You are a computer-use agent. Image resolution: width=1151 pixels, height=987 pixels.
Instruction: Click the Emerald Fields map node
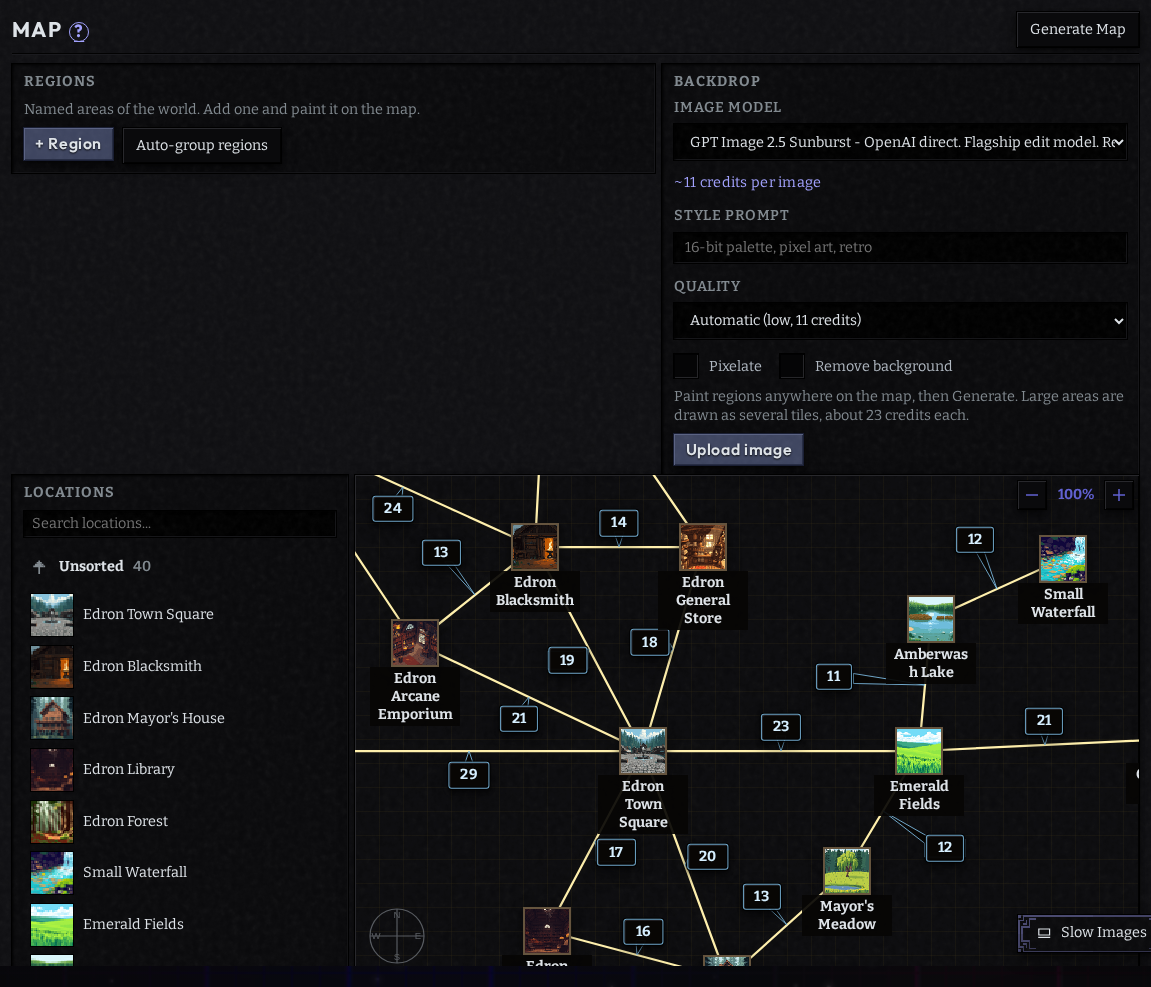pos(919,751)
